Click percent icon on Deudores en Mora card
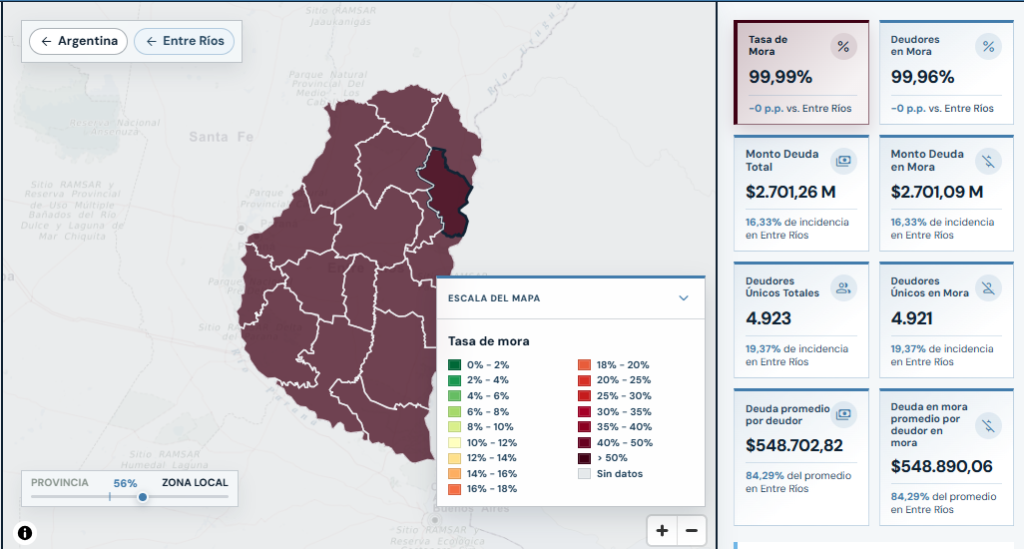This screenshot has height=549, width=1024. 988,47
